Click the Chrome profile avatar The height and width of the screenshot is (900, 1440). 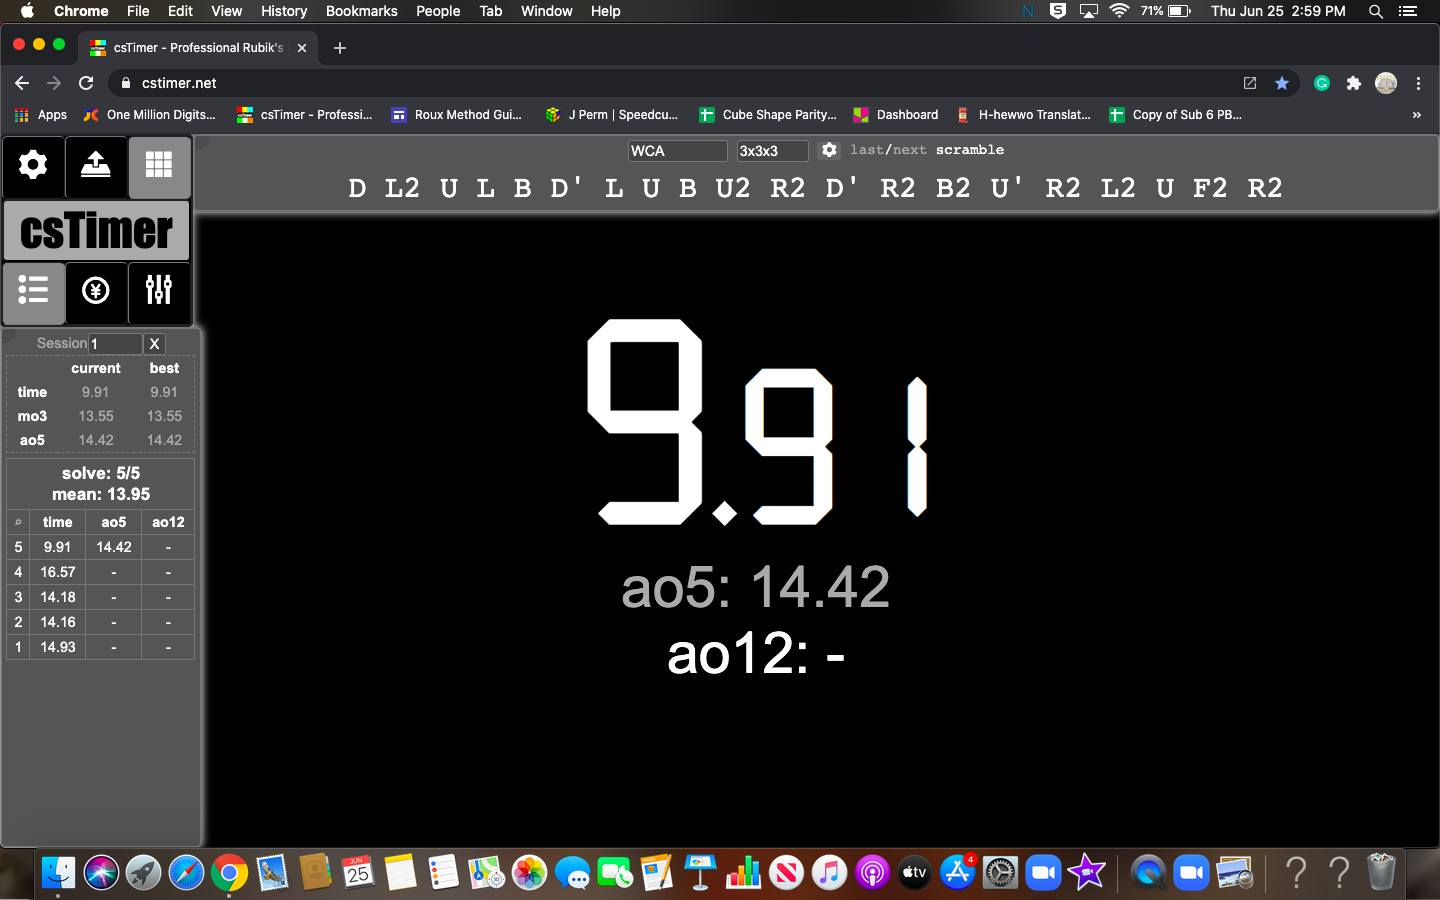pyautogui.click(x=1386, y=83)
